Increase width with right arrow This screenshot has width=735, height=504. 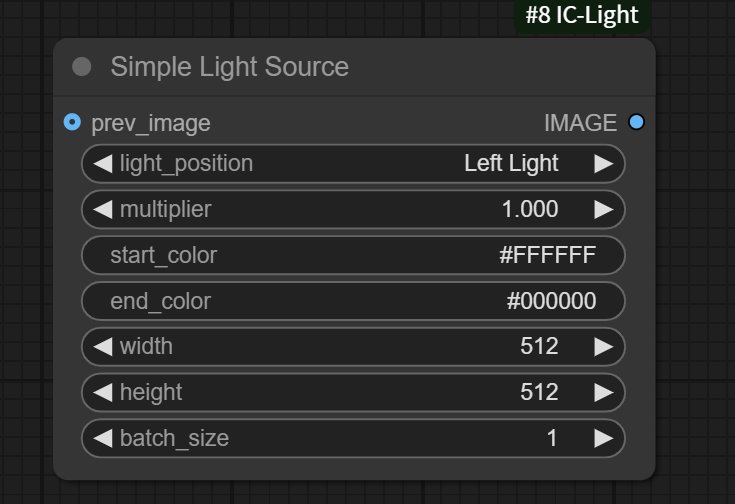(603, 346)
